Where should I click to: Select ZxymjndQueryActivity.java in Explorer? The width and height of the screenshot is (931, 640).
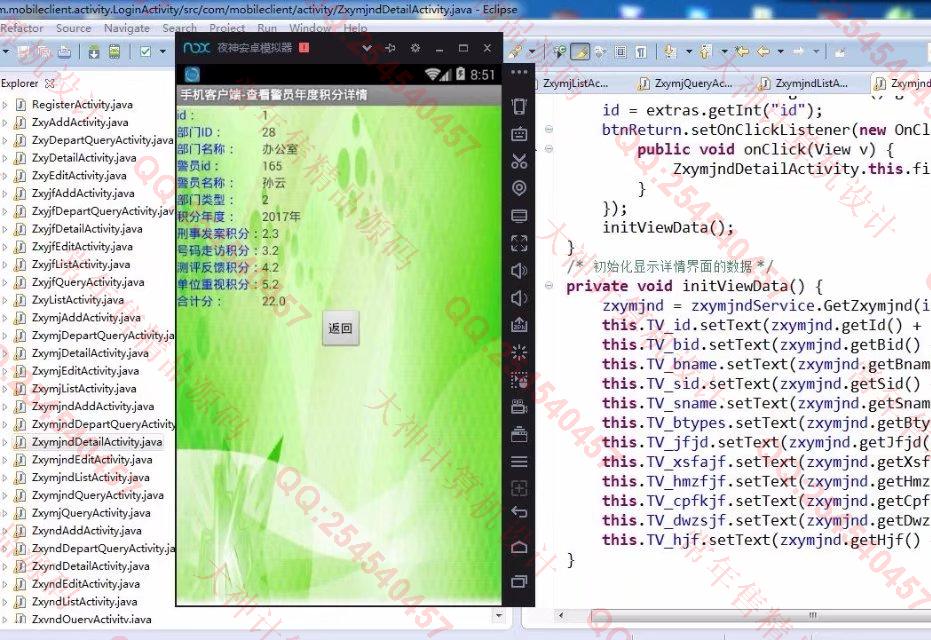coord(97,495)
